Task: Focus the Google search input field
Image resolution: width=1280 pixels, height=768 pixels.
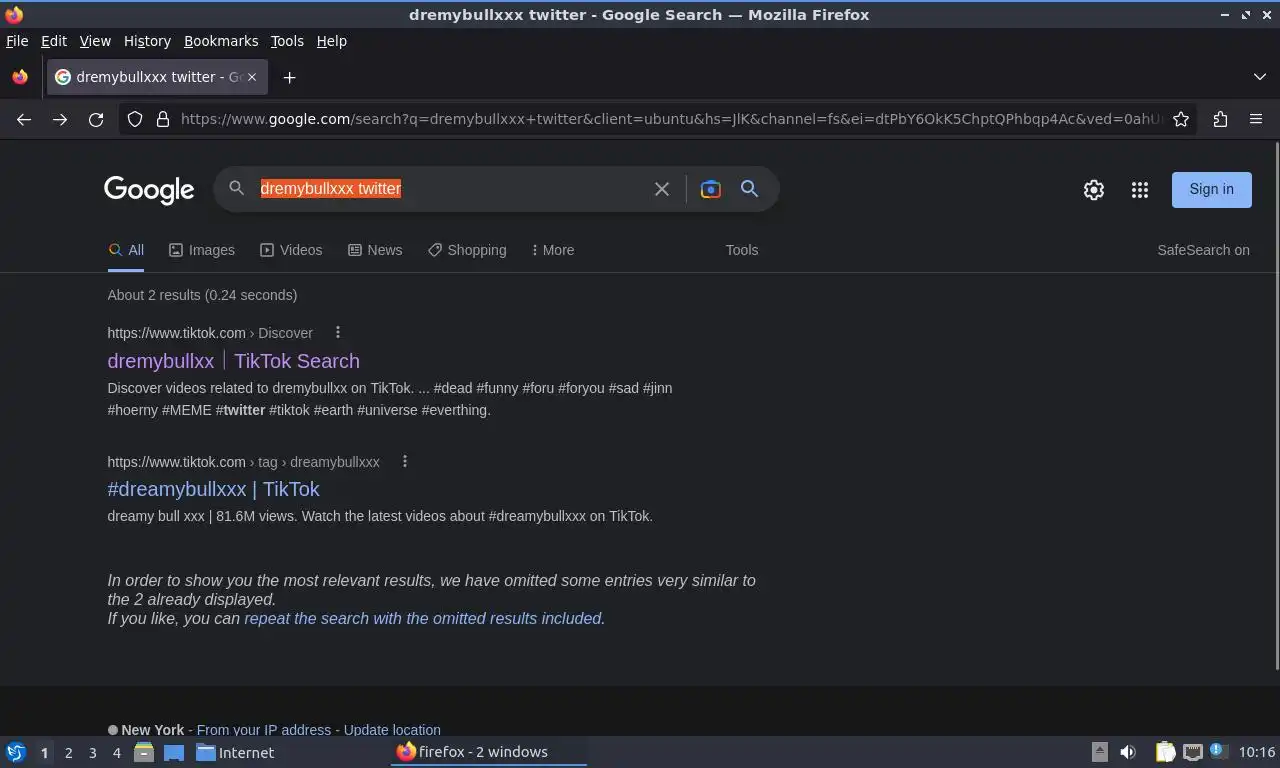Action: (x=450, y=189)
